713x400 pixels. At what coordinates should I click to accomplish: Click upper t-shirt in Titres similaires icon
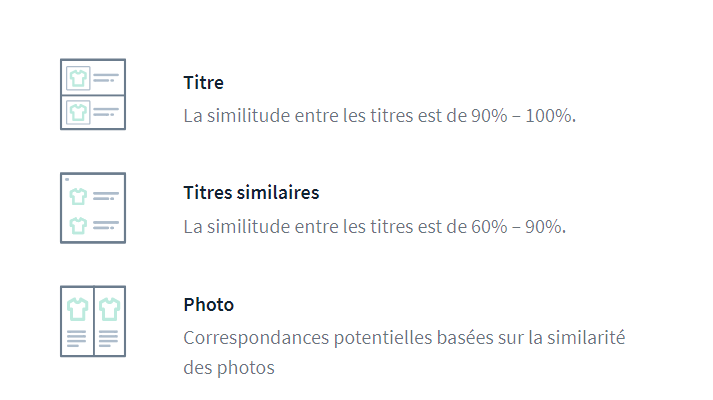tap(78, 196)
